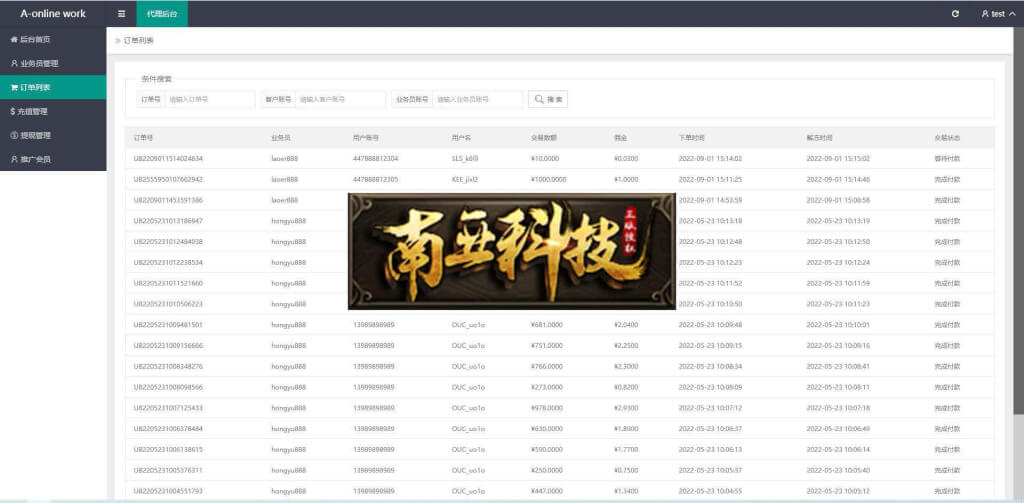Click amount ¥447.0000
This screenshot has height=503, width=1024.
click(547, 491)
